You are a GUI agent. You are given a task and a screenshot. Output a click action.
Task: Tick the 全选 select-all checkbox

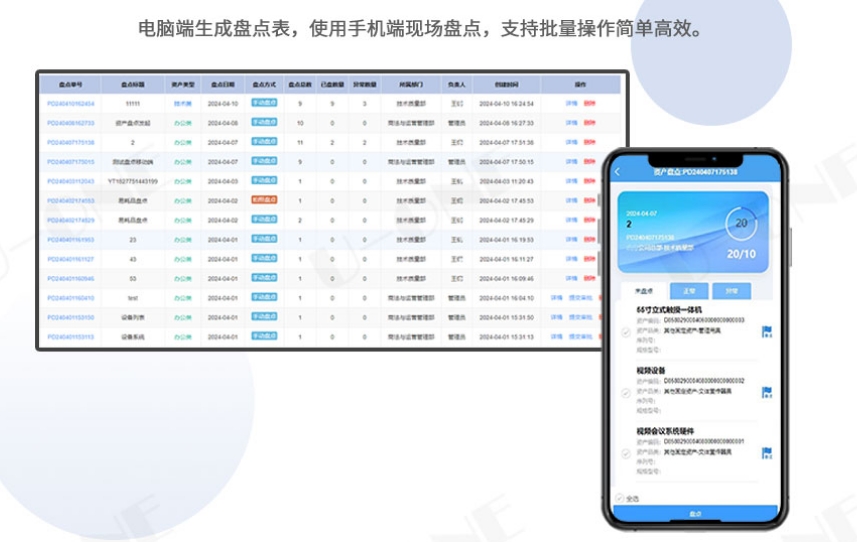pyautogui.click(x=620, y=498)
